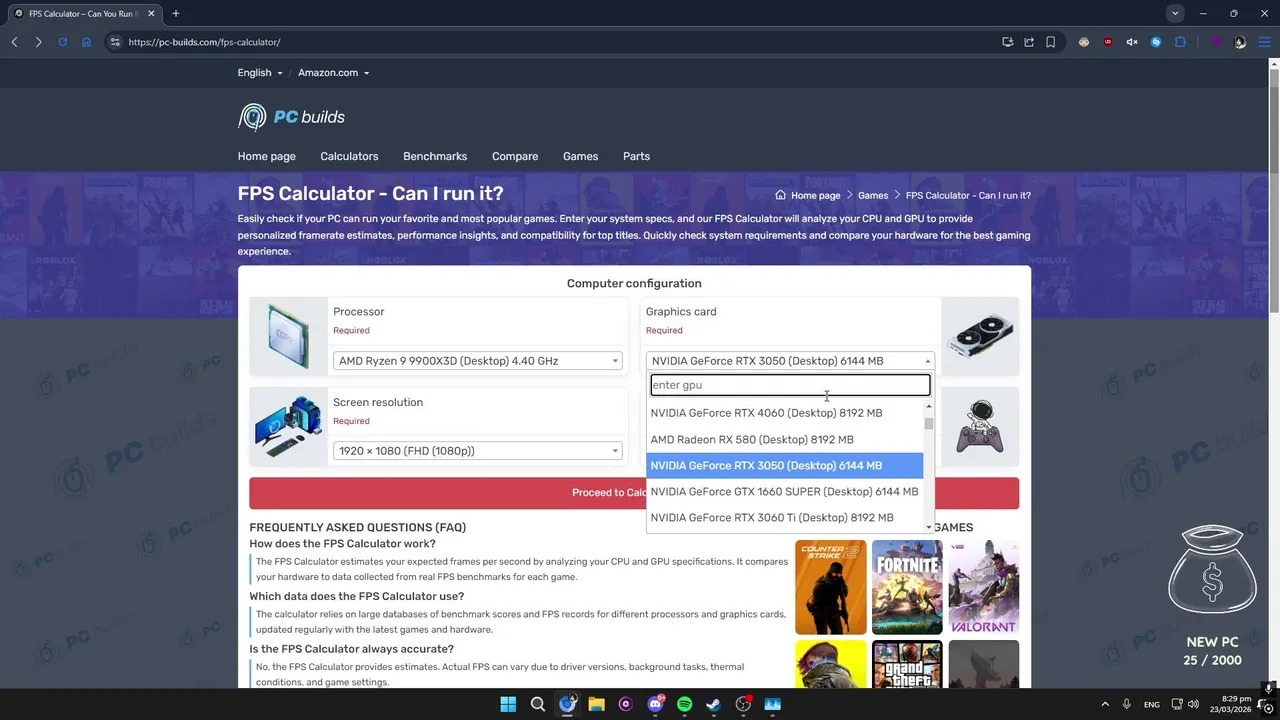Viewport: 1280px width, 720px height.
Task: Open the Amazon.com store dropdown
Action: click(x=333, y=73)
